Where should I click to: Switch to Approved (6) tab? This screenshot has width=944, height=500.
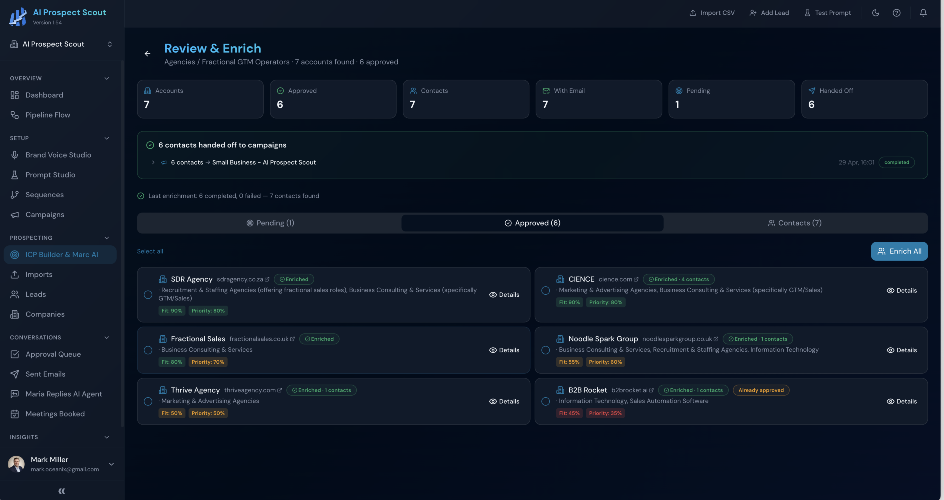click(532, 223)
